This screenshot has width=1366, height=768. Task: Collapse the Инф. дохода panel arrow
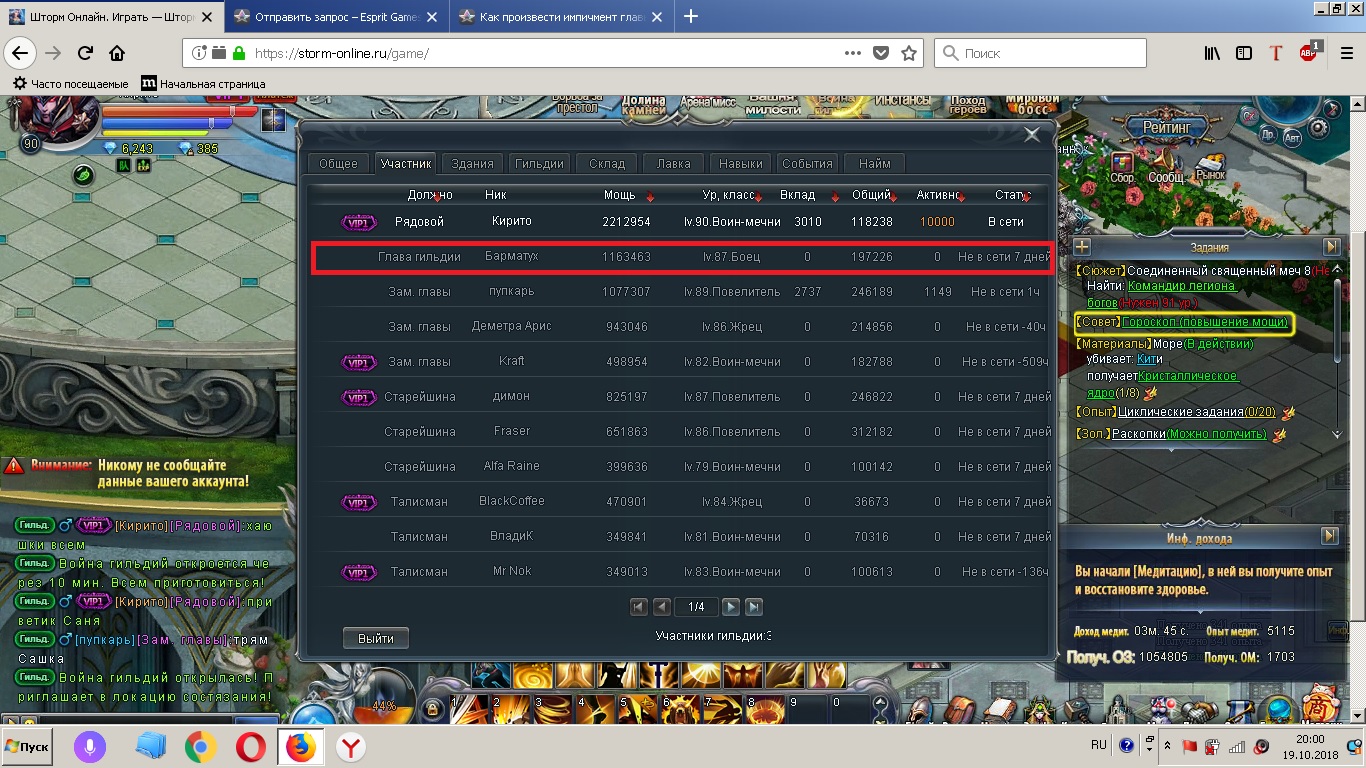point(1329,537)
